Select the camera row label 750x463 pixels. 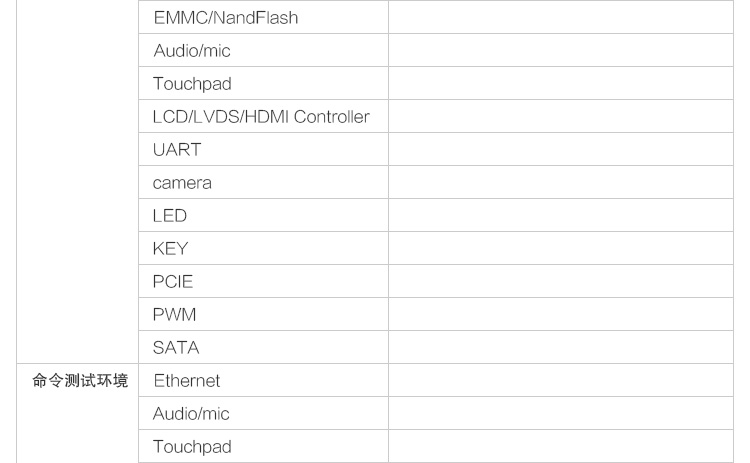click(182, 183)
